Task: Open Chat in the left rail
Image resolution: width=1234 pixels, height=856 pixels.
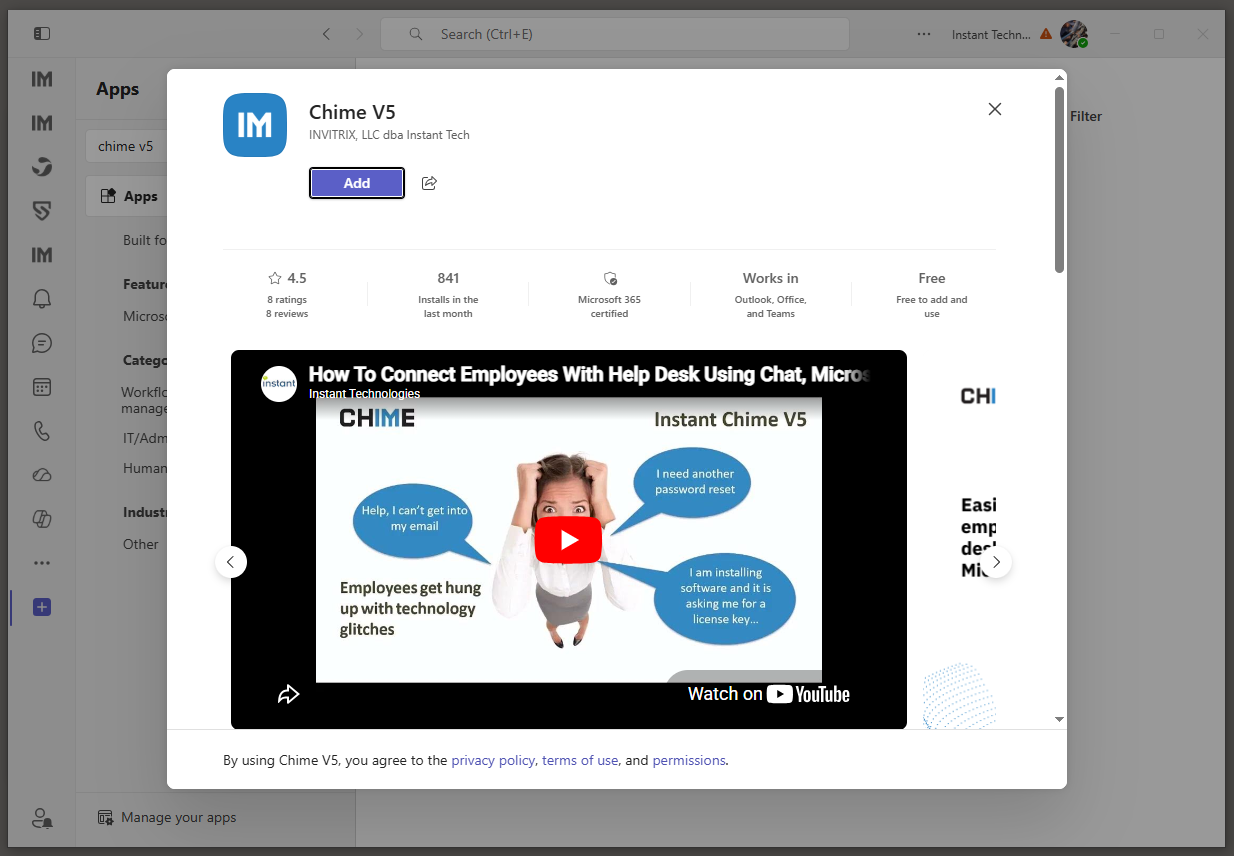Action: coord(42,343)
